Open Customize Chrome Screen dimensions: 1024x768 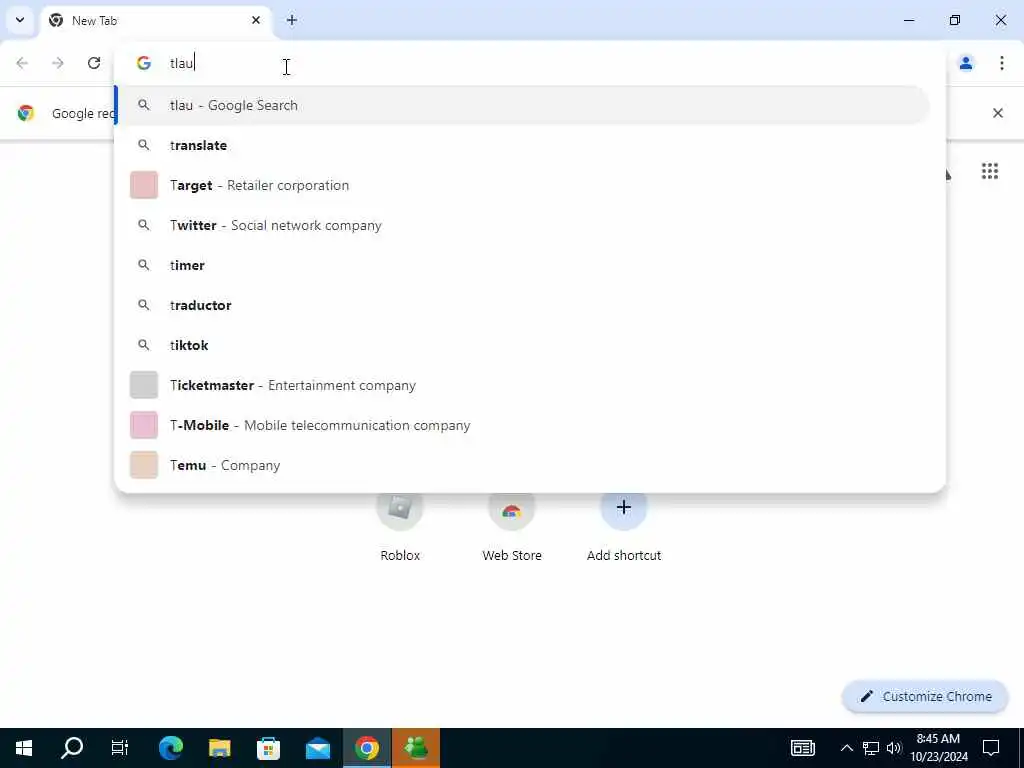click(925, 696)
